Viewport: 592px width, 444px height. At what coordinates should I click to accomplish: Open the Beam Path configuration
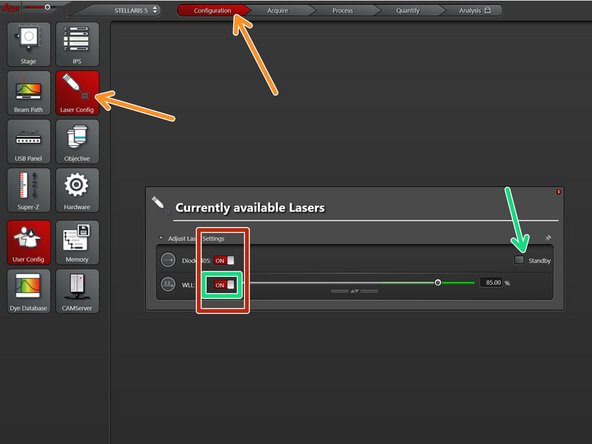point(29,93)
